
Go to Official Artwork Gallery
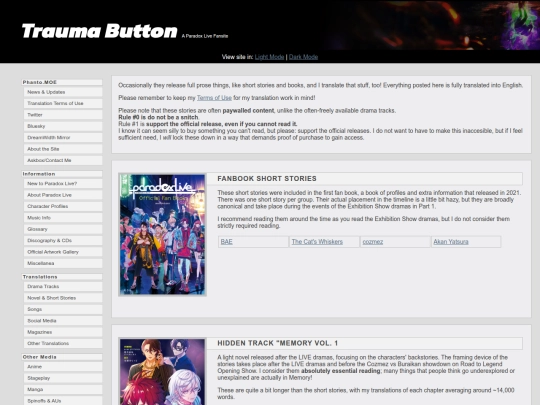coord(63,252)
